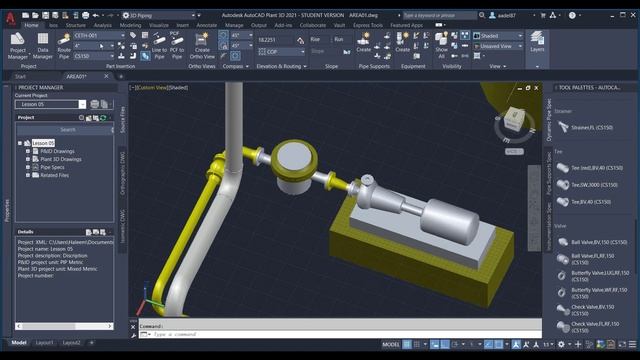640x360 pixels.
Task: Click Show All in the Visibility panel
Action: (x=441, y=46)
